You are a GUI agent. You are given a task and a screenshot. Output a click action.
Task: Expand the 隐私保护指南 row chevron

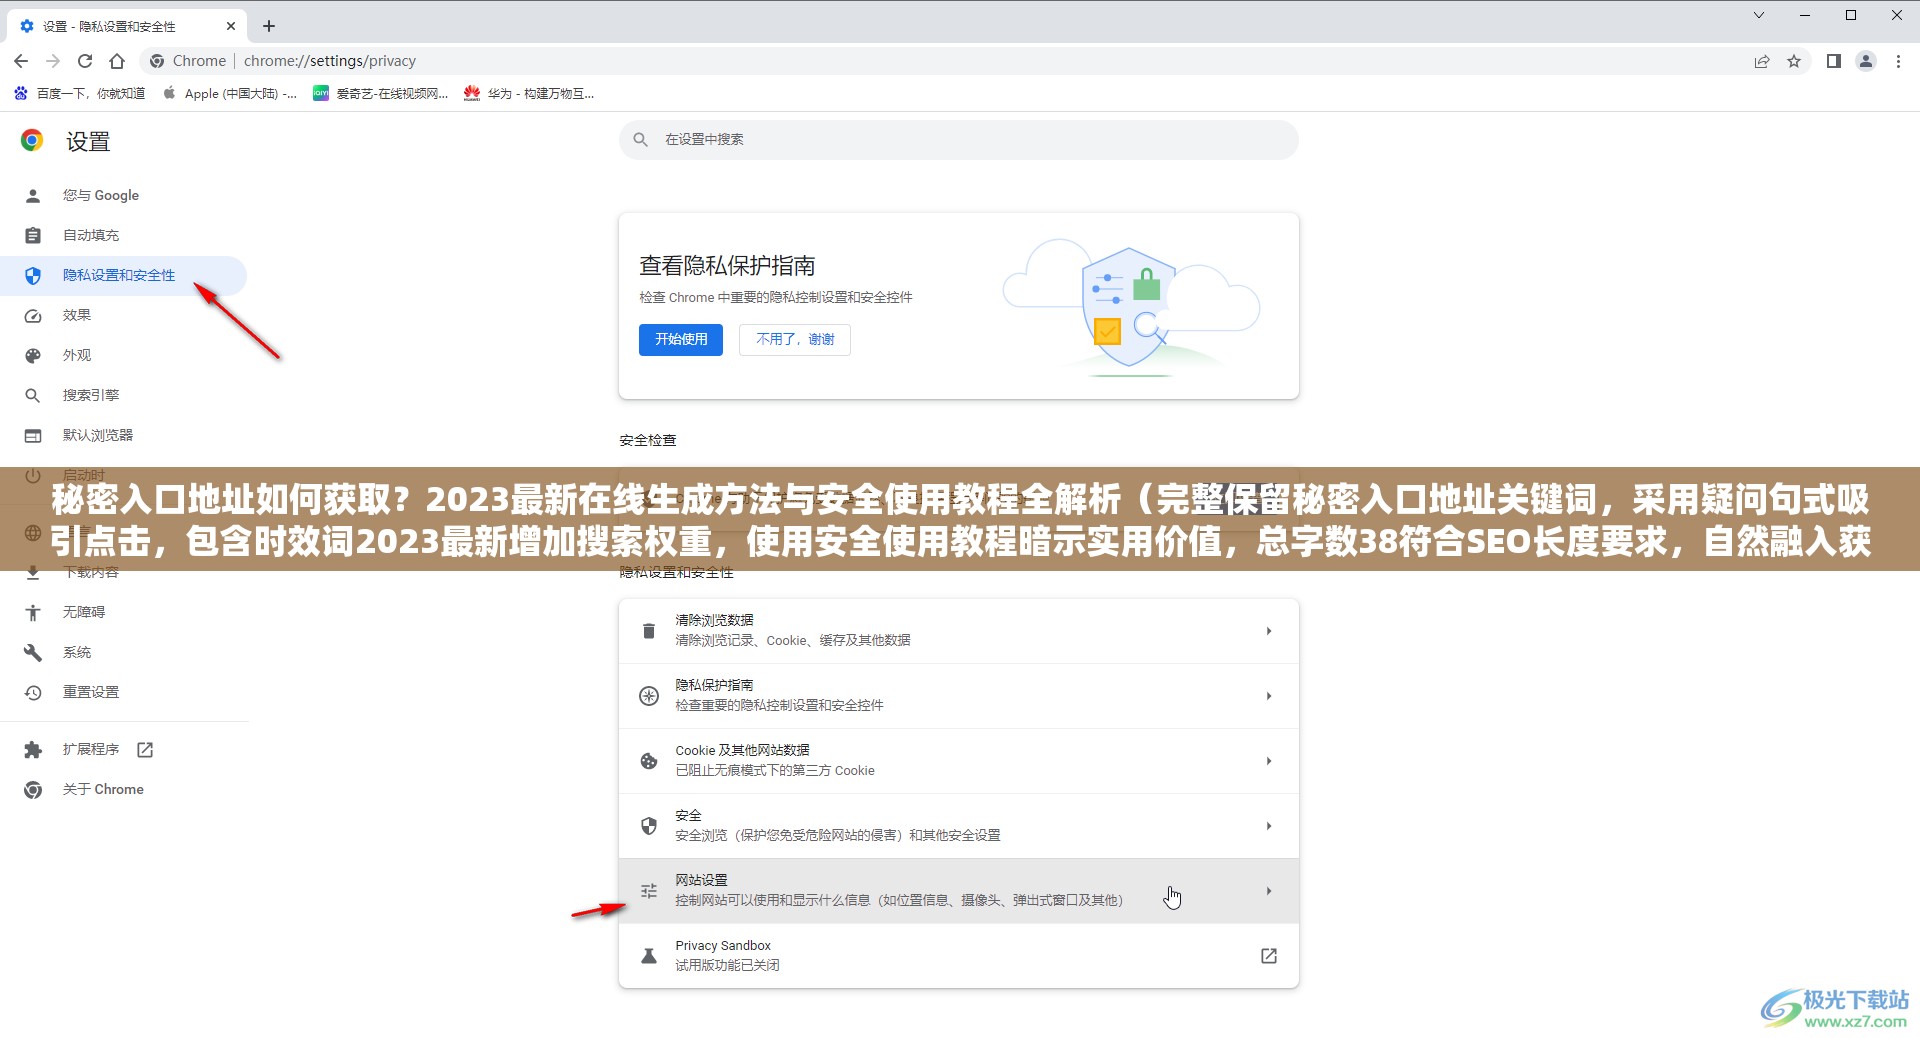(1269, 695)
